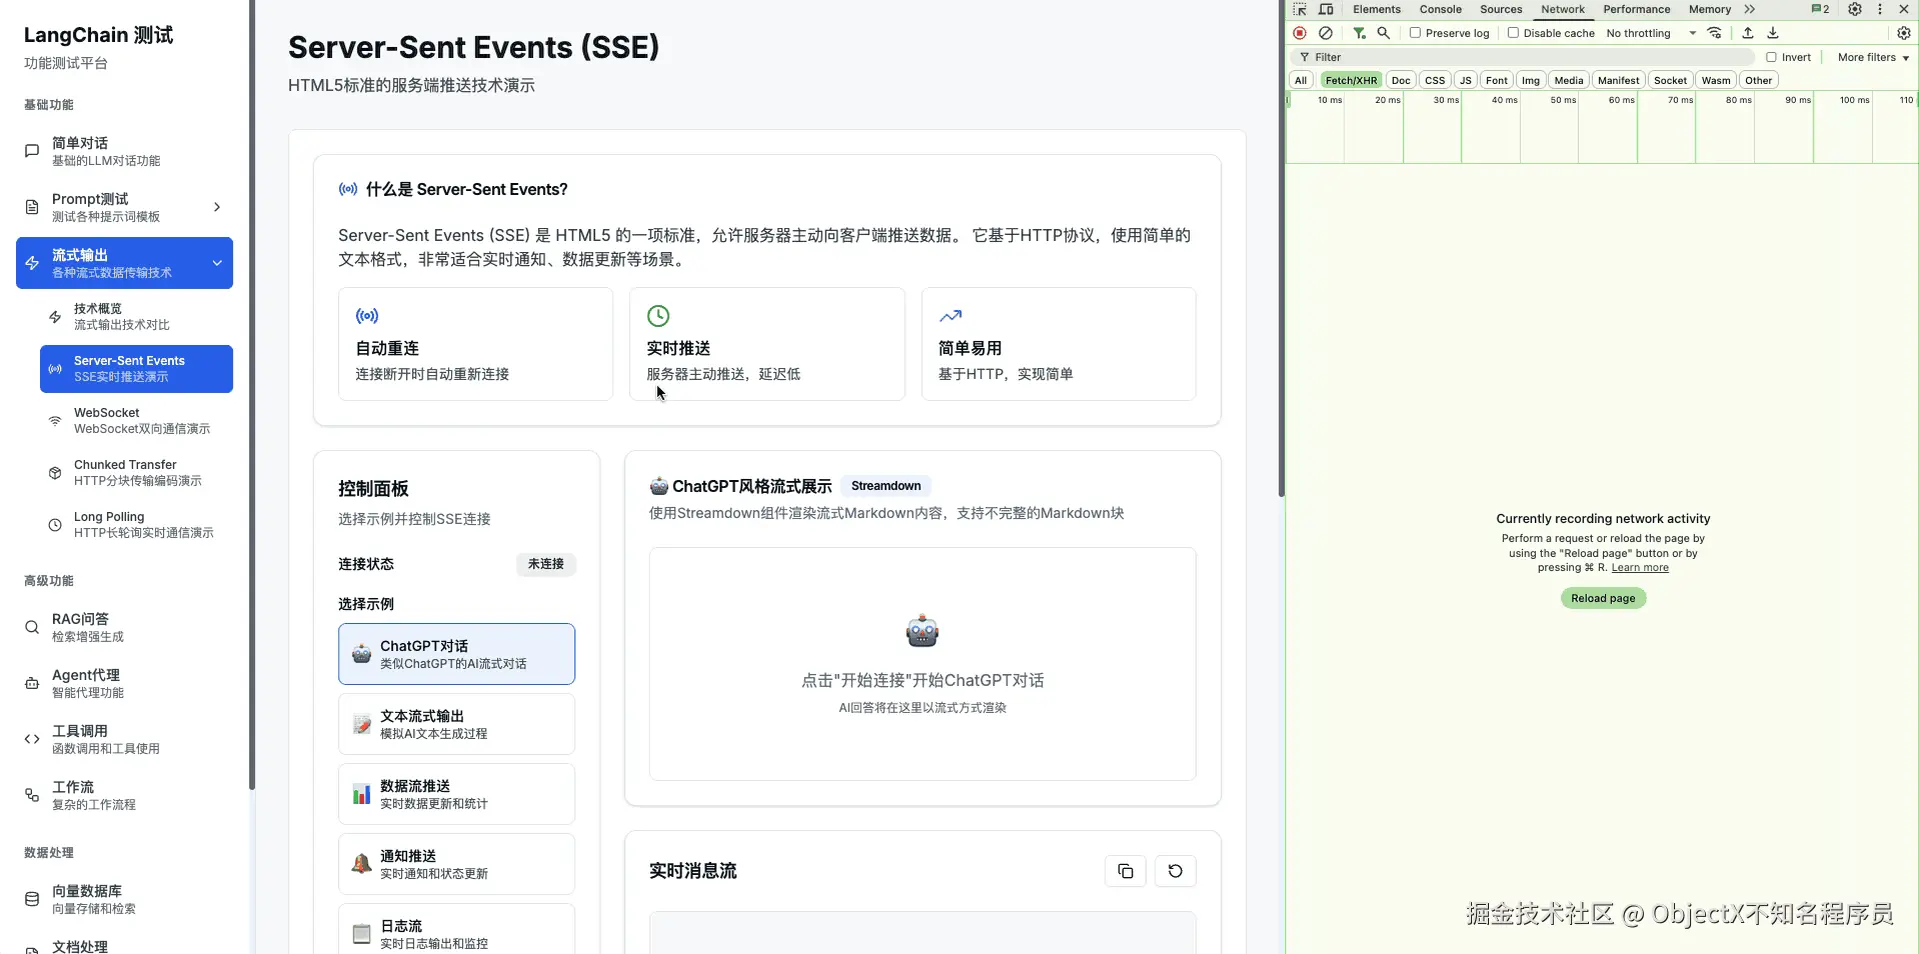The height and width of the screenshot is (954, 1919).
Task: Select the ChatGPT对话 example
Action: (x=457, y=654)
